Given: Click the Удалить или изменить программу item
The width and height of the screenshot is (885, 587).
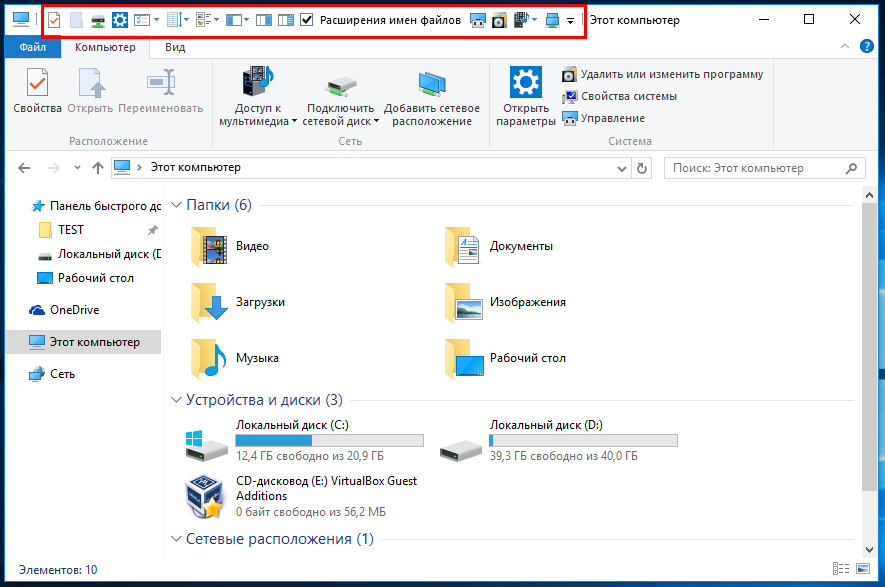Looking at the screenshot, I should click(x=663, y=75).
